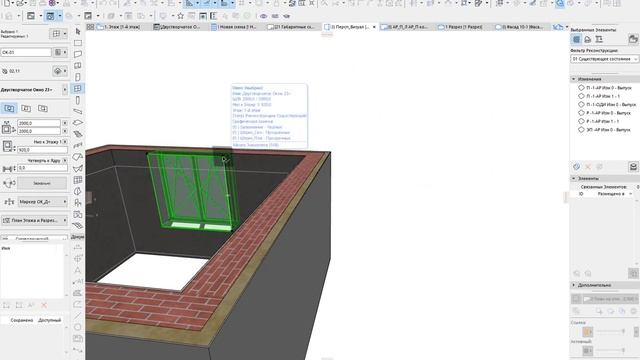Screen dimensions: 640x360
Task: Click the New document icon in top toolbar
Action: [7, 3]
